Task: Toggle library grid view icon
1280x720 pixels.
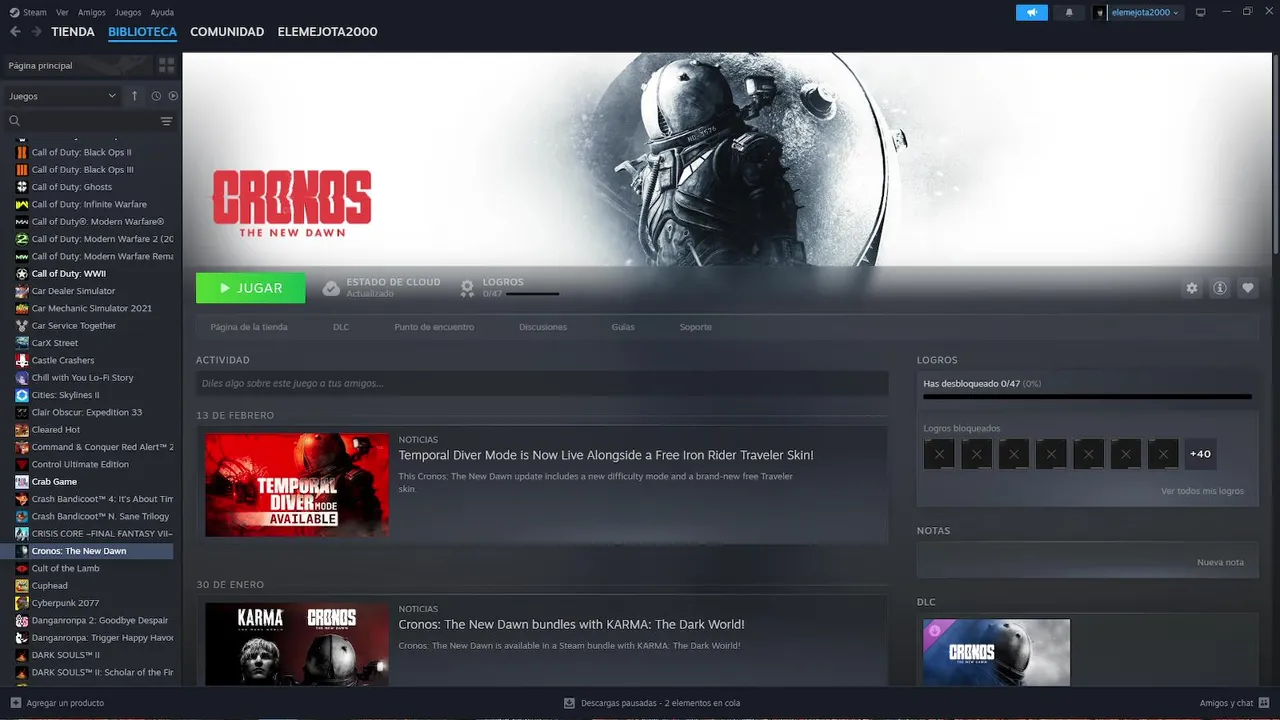Action: pyautogui.click(x=166, y=65)
